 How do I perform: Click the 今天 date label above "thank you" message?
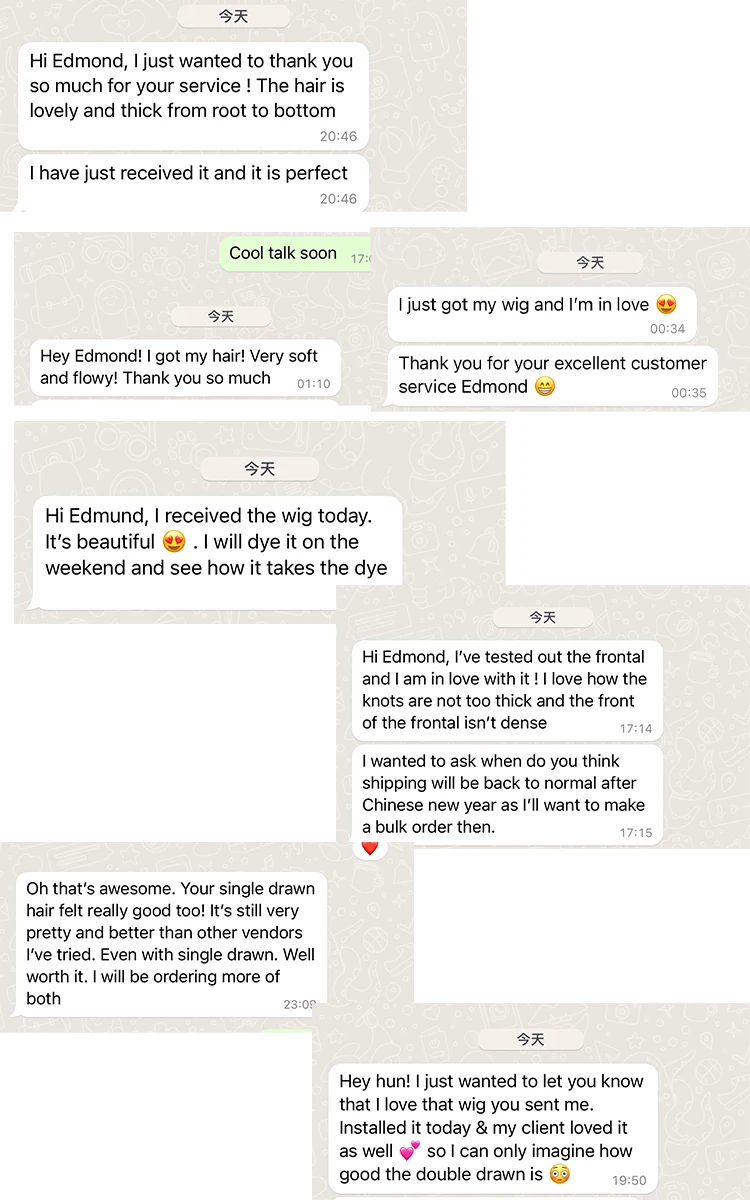click(x=233, y=16)
